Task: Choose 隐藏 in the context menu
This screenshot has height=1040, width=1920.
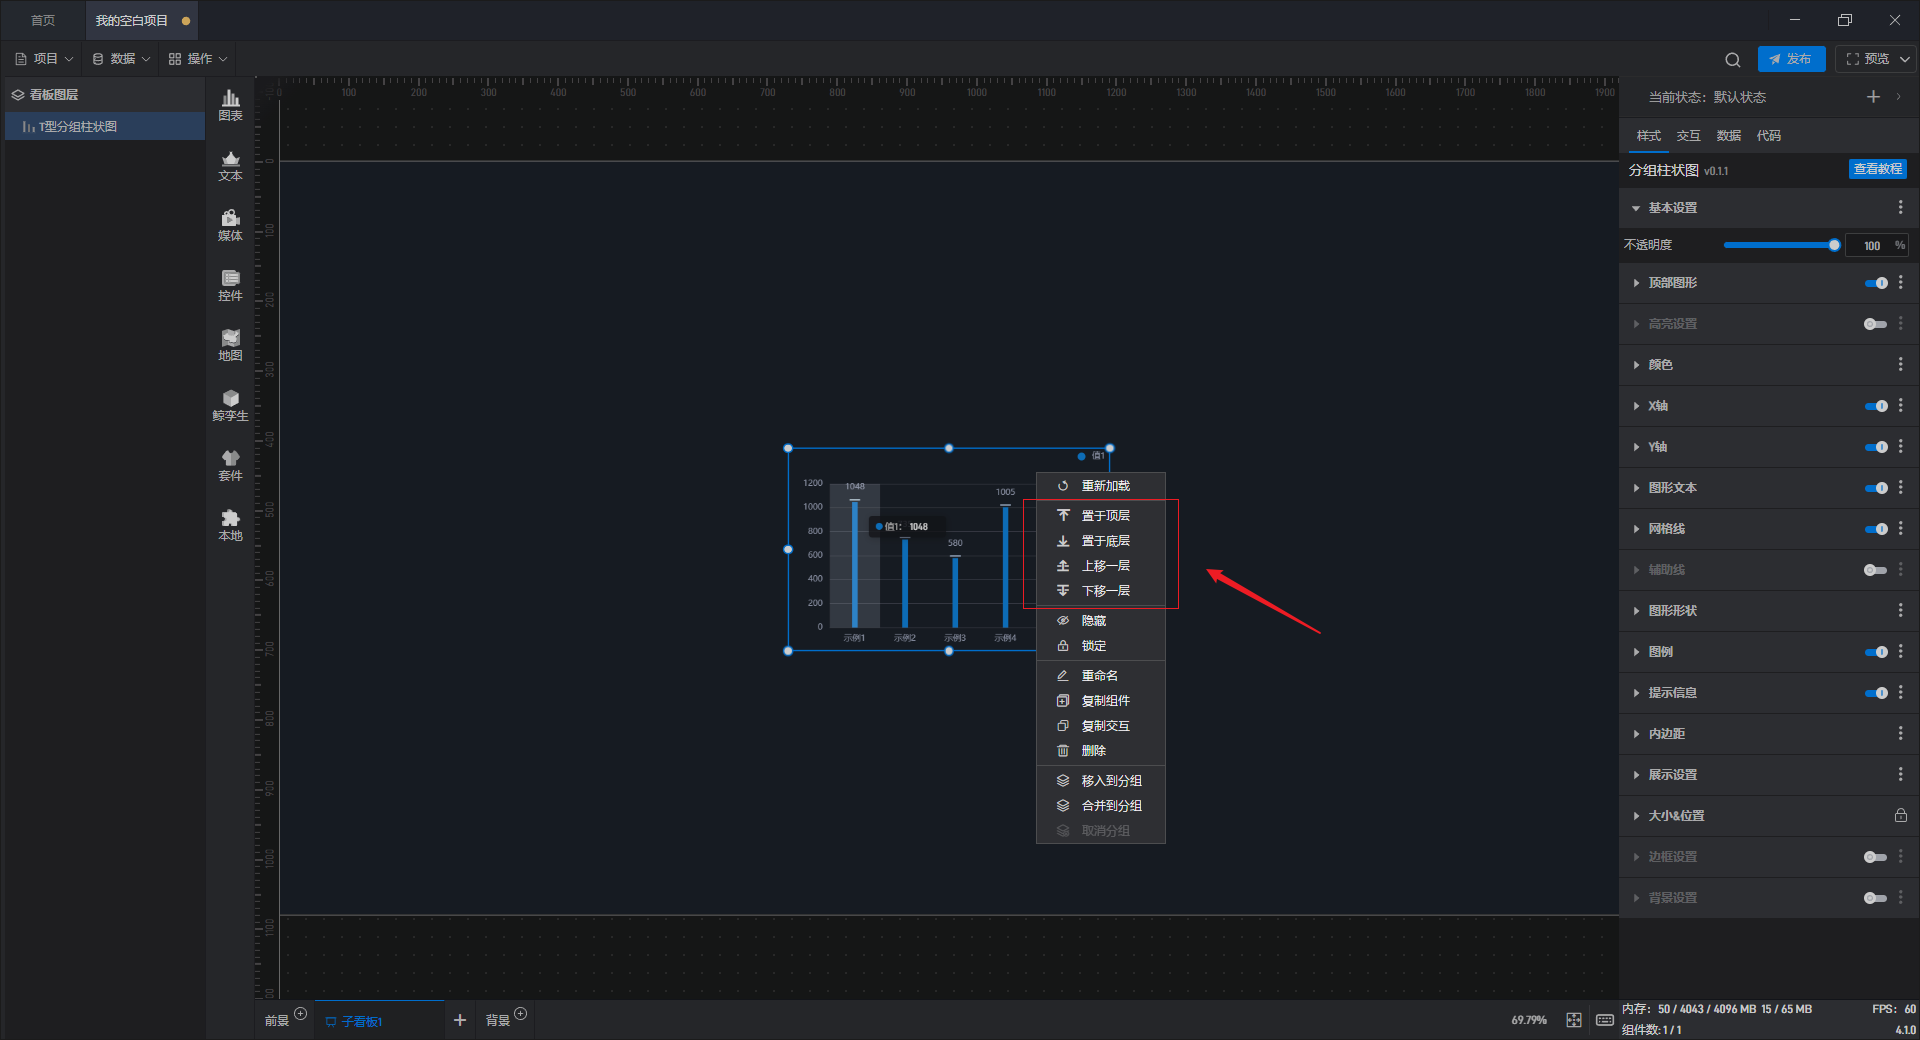Action: (1101, 621)
